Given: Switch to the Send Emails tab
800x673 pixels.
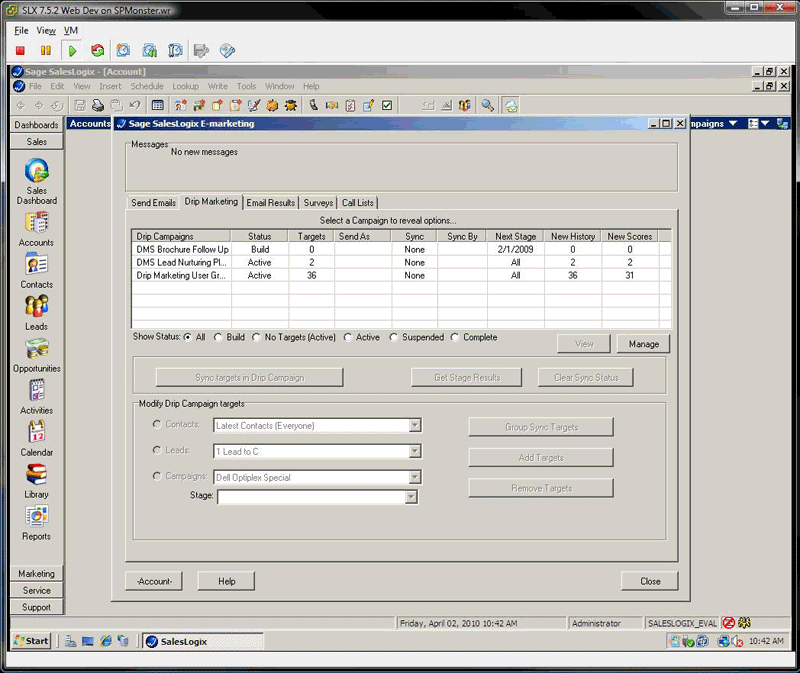Looking at the screenshot, I should [x=153, y=203].
